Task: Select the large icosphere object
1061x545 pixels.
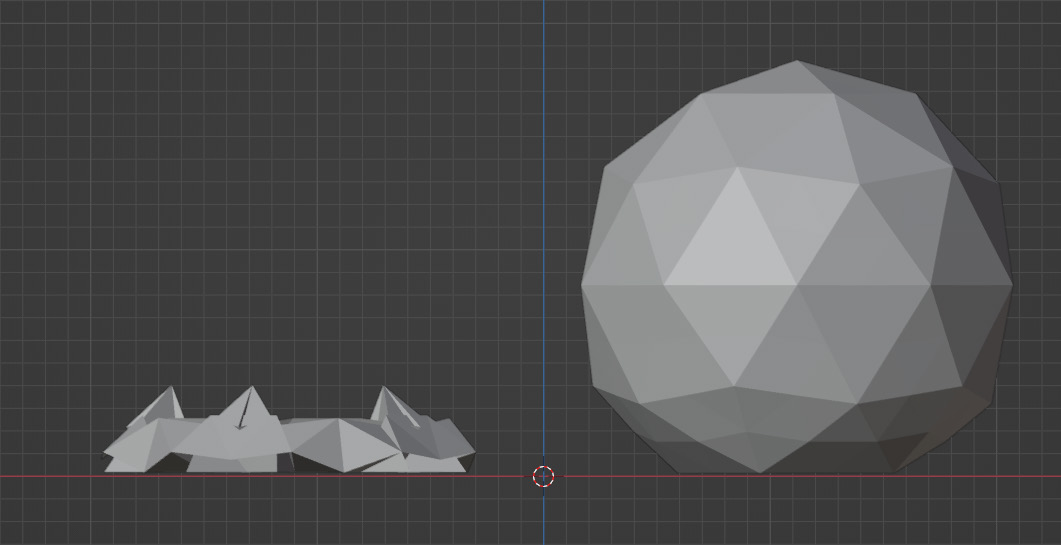Action: point(797,267)
